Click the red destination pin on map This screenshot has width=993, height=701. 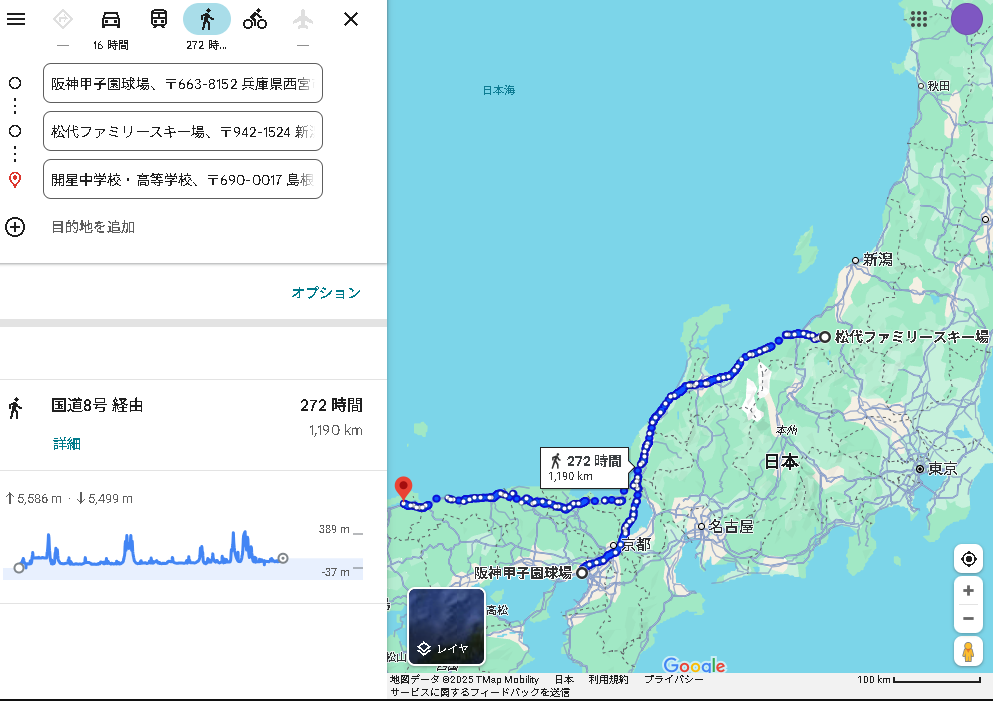point(403,489)
